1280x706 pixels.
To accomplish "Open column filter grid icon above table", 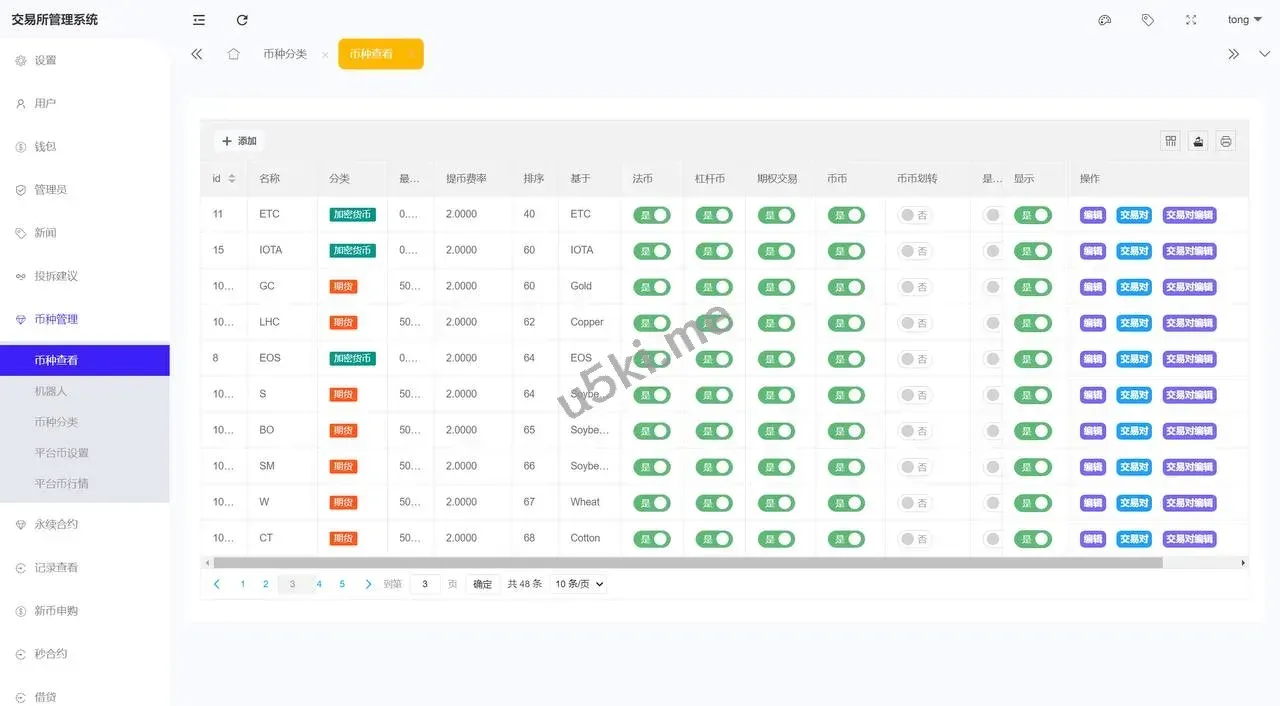I will [x=1171, y=141].
